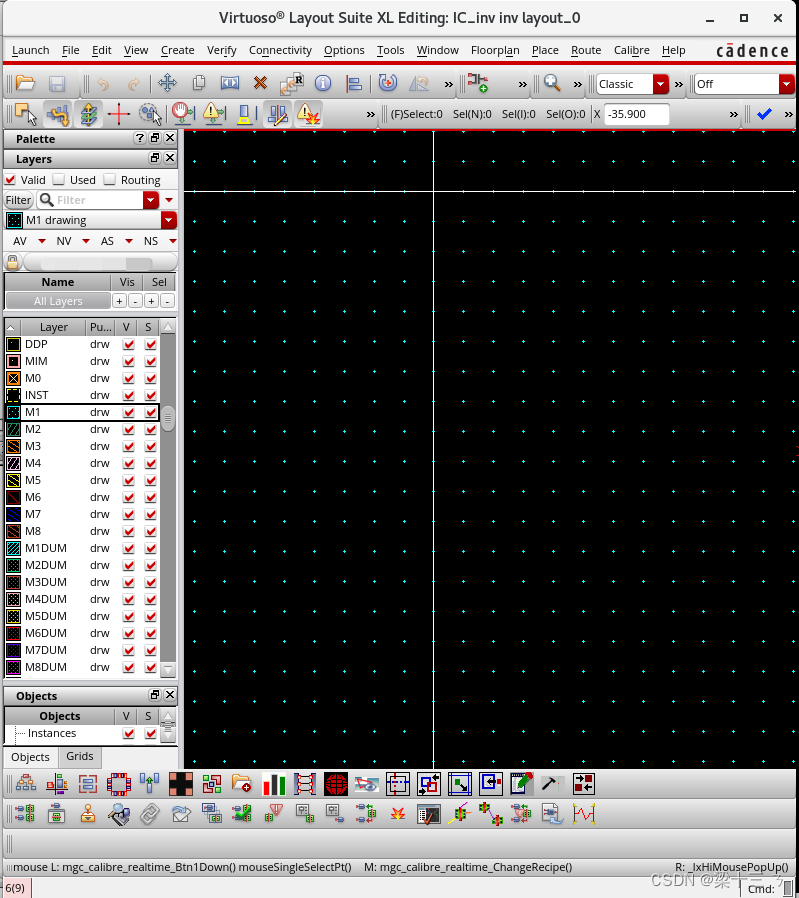Image resolution: width=799 pixels, height=898 pixels.
Task: Toggle selectability checkbox for MIM layer
Action: coord(151,361)
